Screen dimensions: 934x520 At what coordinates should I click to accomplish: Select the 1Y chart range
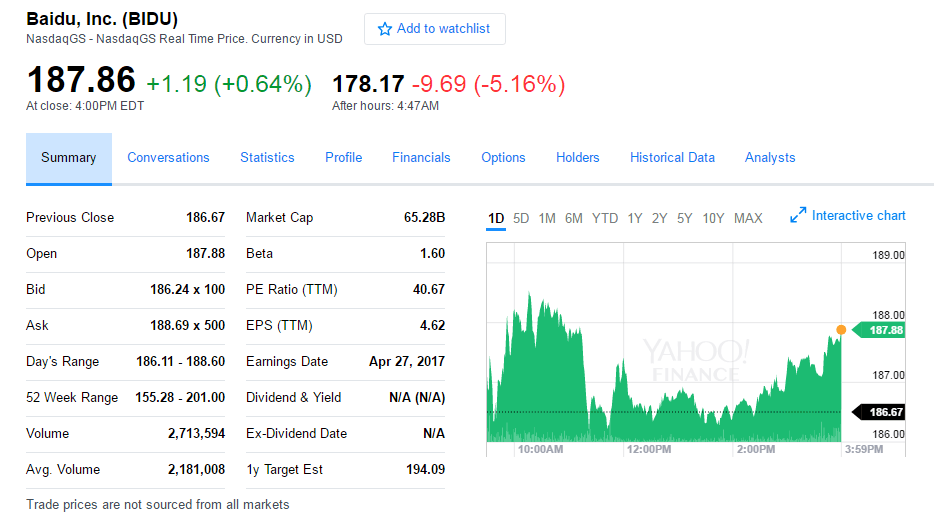(635, 218)
